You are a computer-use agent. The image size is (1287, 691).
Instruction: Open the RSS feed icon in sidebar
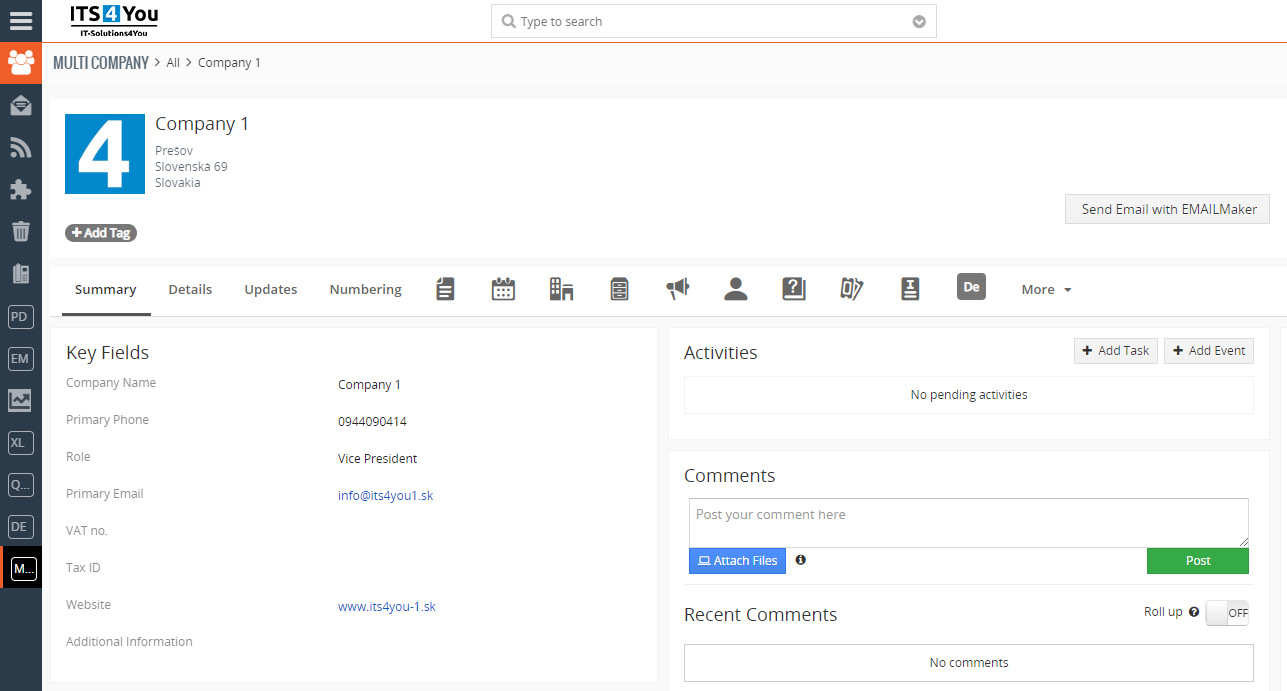click(x=20, y=148)
